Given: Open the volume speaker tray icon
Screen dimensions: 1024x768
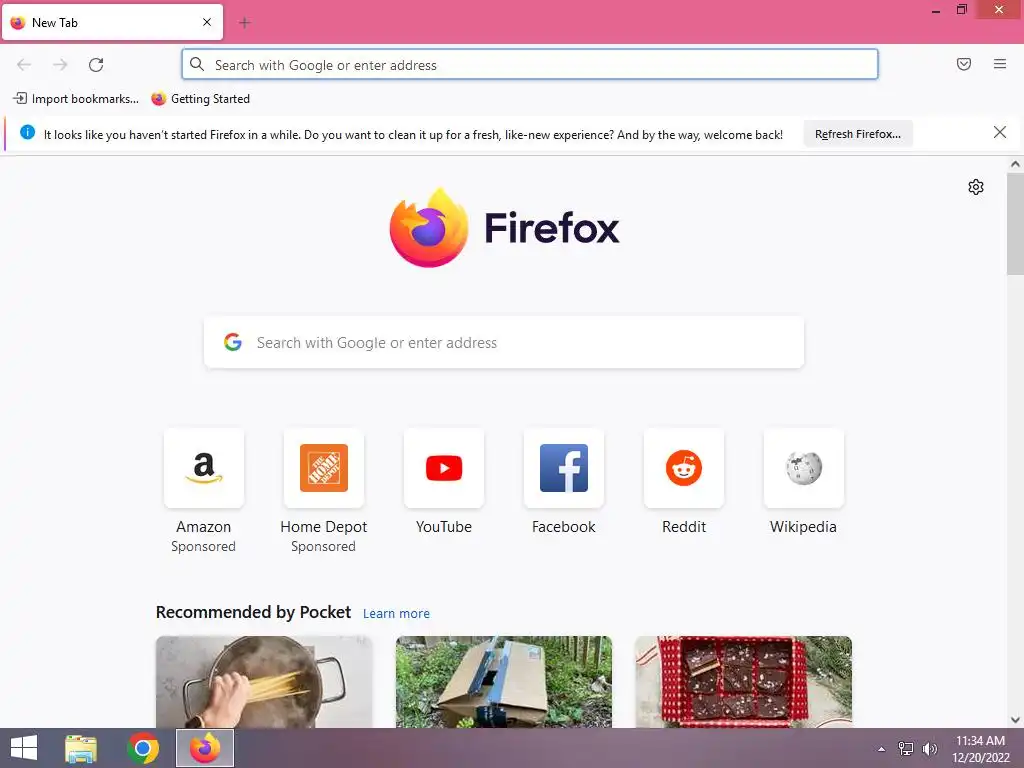Looking at the screenshot, I should (929, 749).
